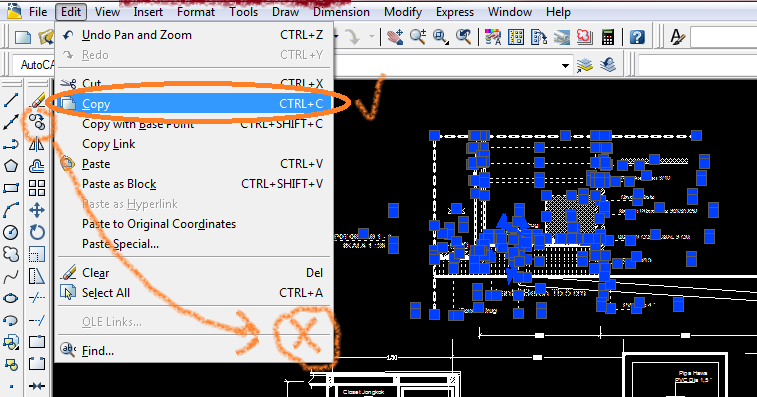Open the redo history dropdown arrow
Image resolution: width=757 pixels, height=397 pixels.
372,36
